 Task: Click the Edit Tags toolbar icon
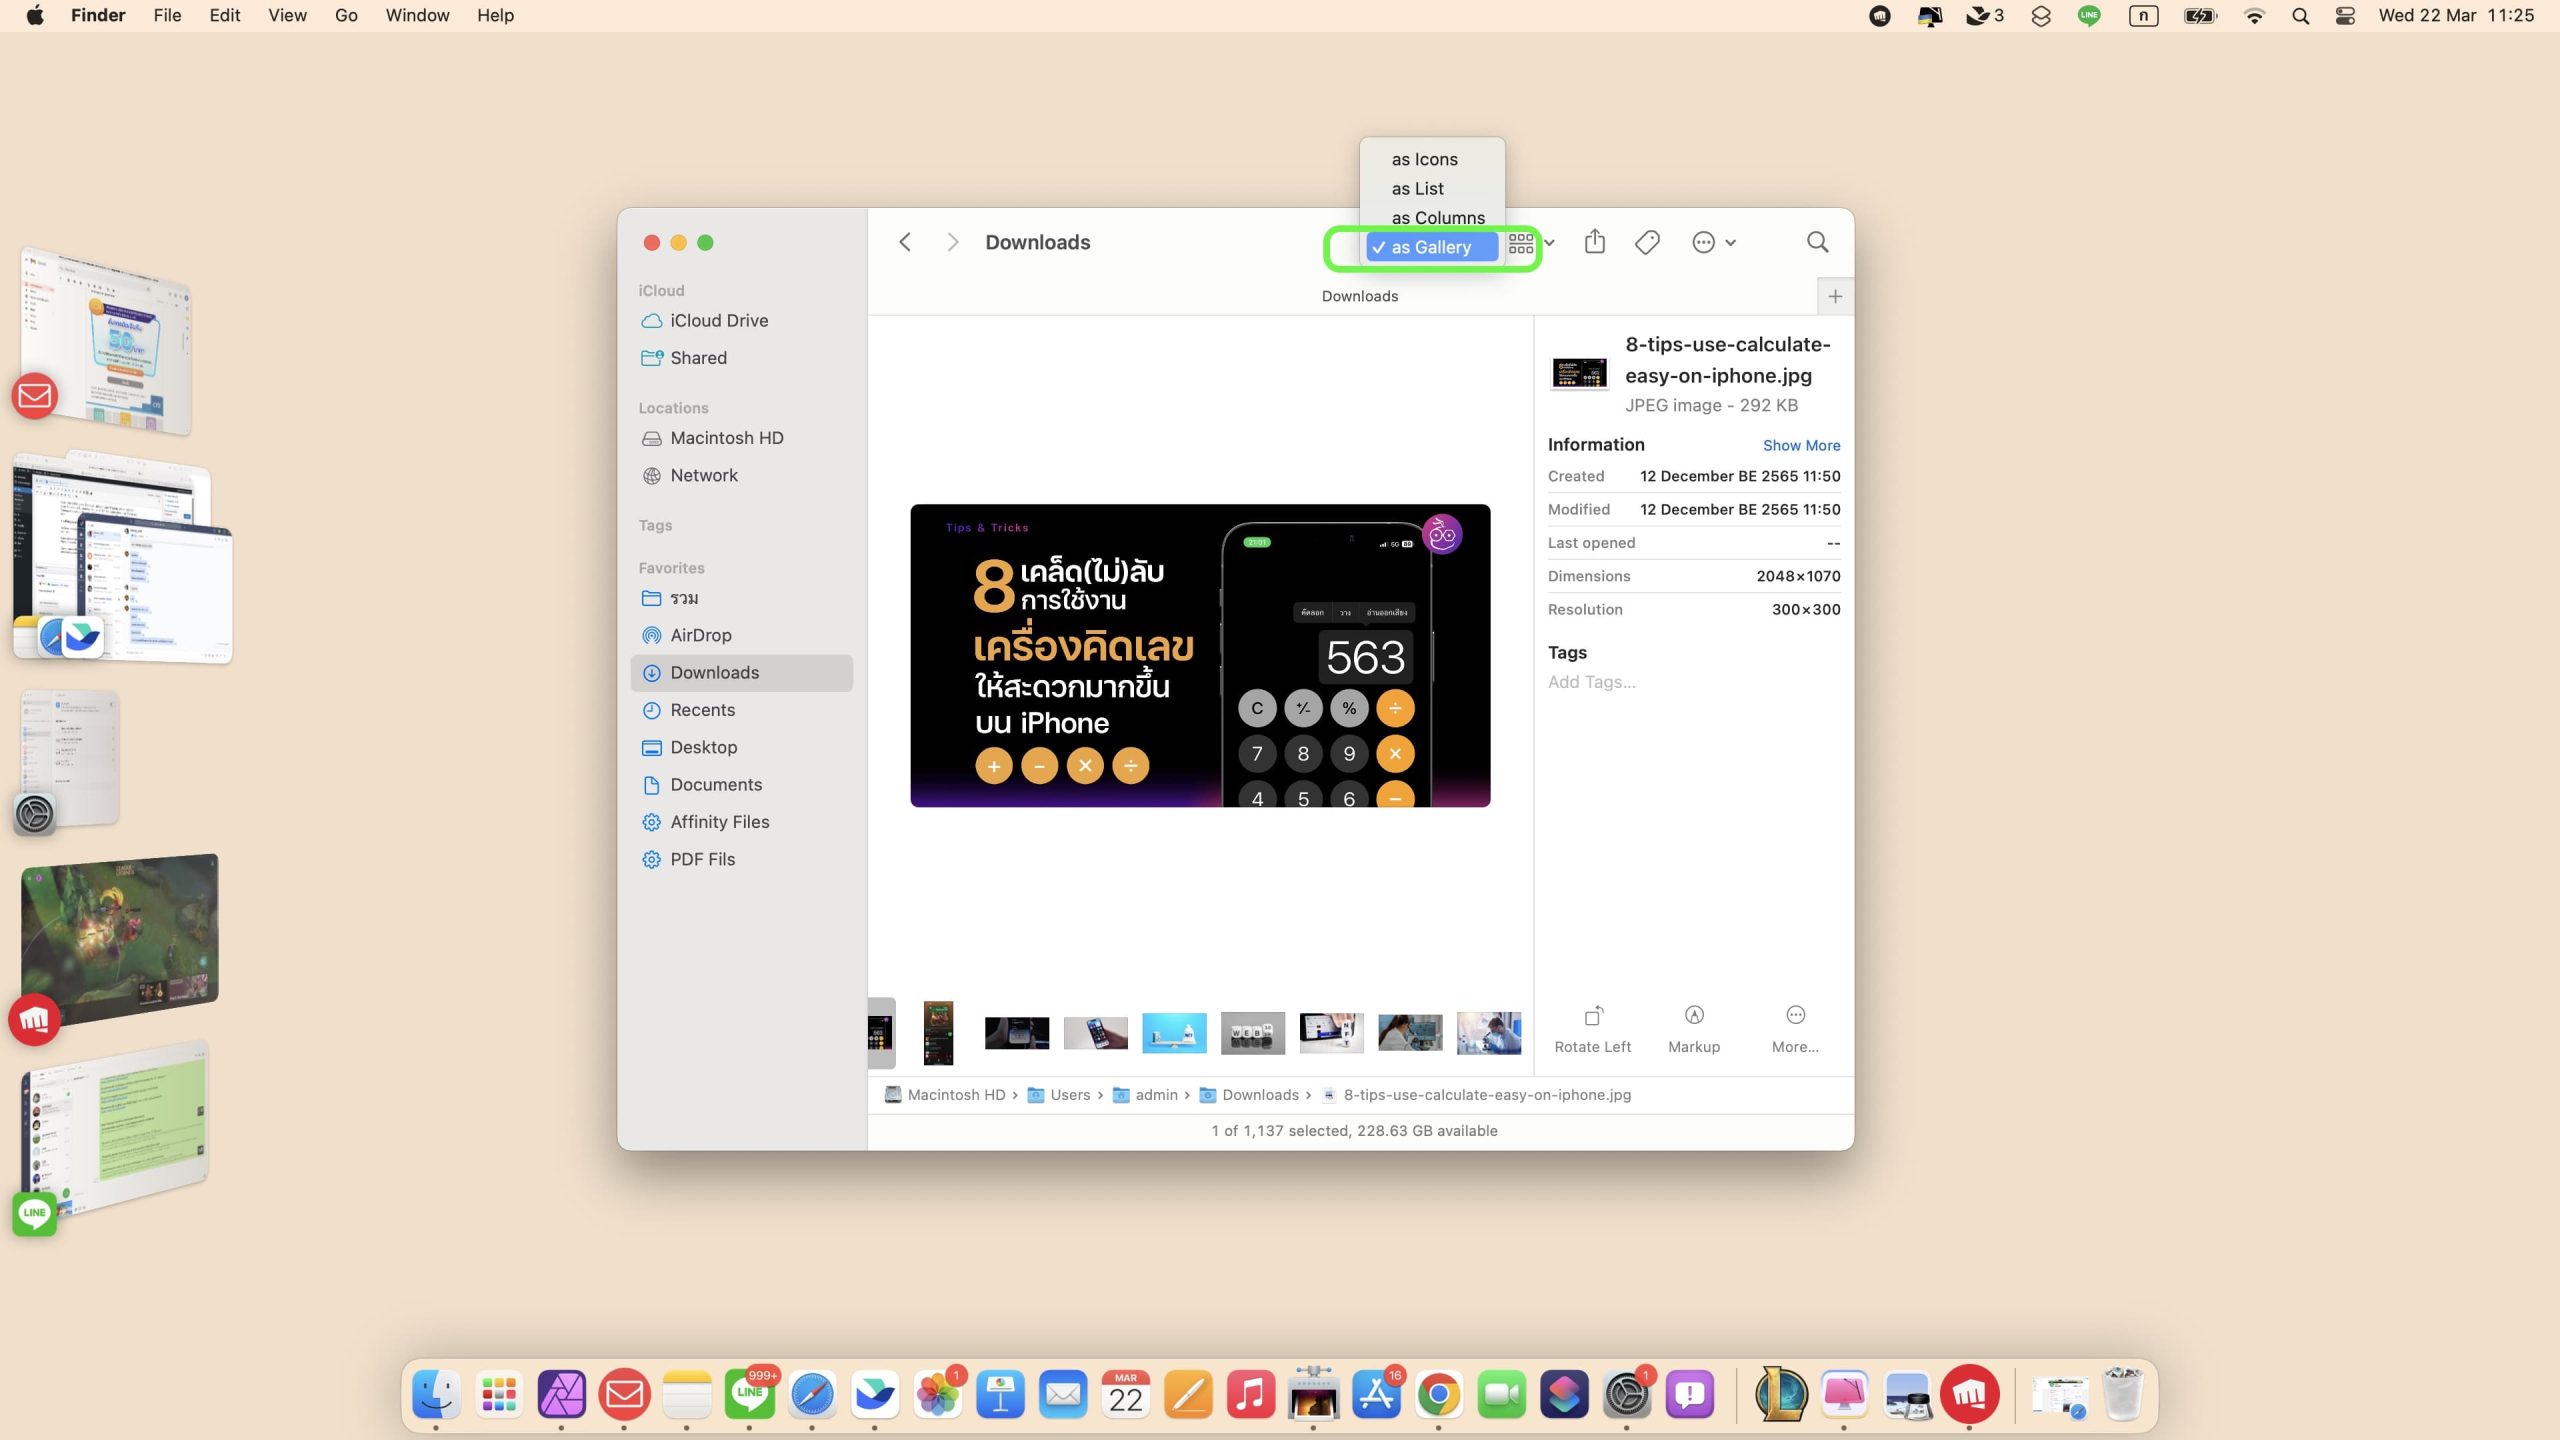pos(1647,242)
